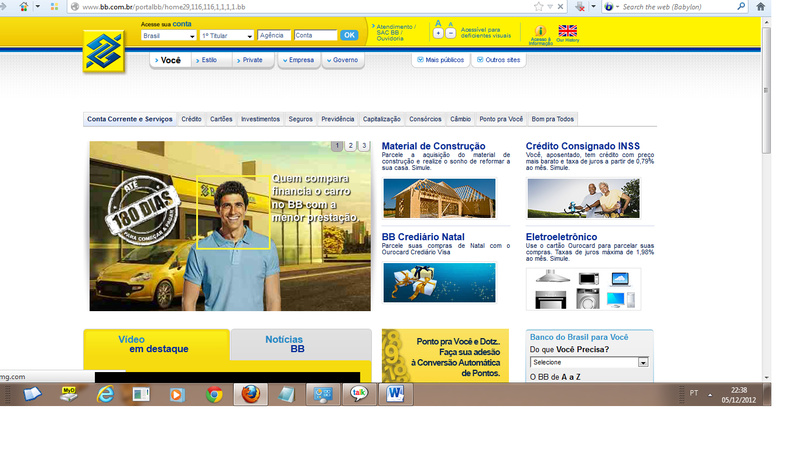Select the Você tab

[170, 60]
